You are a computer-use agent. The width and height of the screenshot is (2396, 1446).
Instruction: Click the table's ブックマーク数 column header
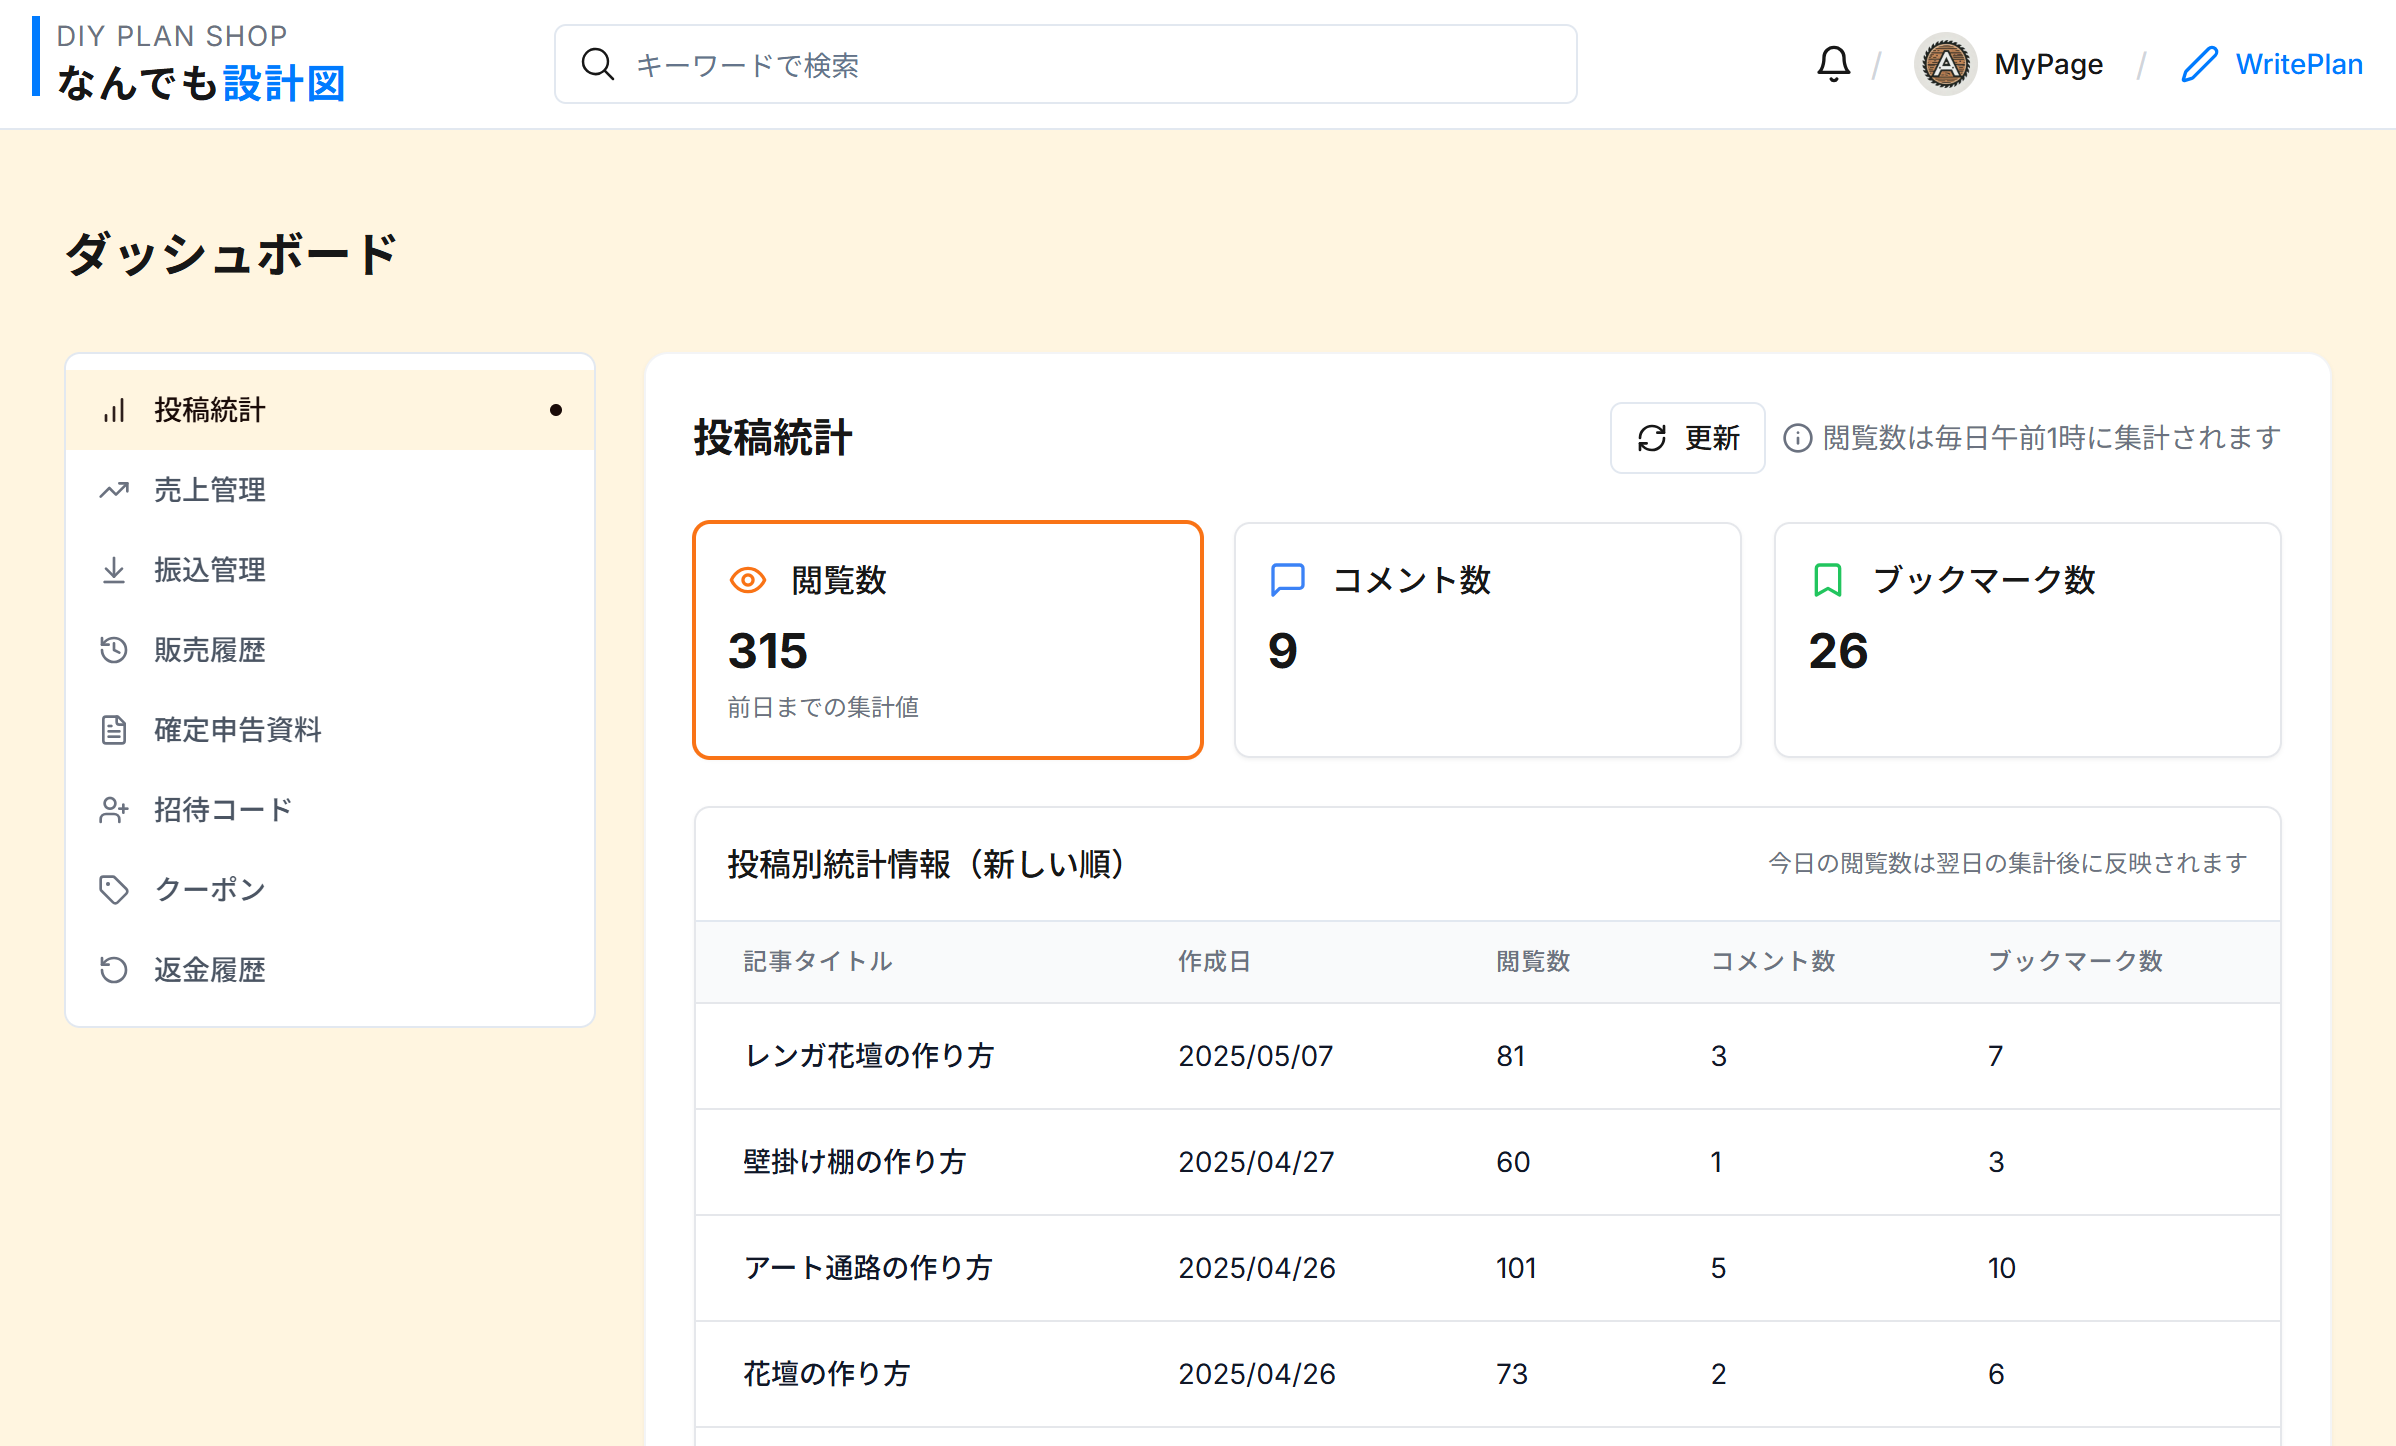[x=2075, y=962]
